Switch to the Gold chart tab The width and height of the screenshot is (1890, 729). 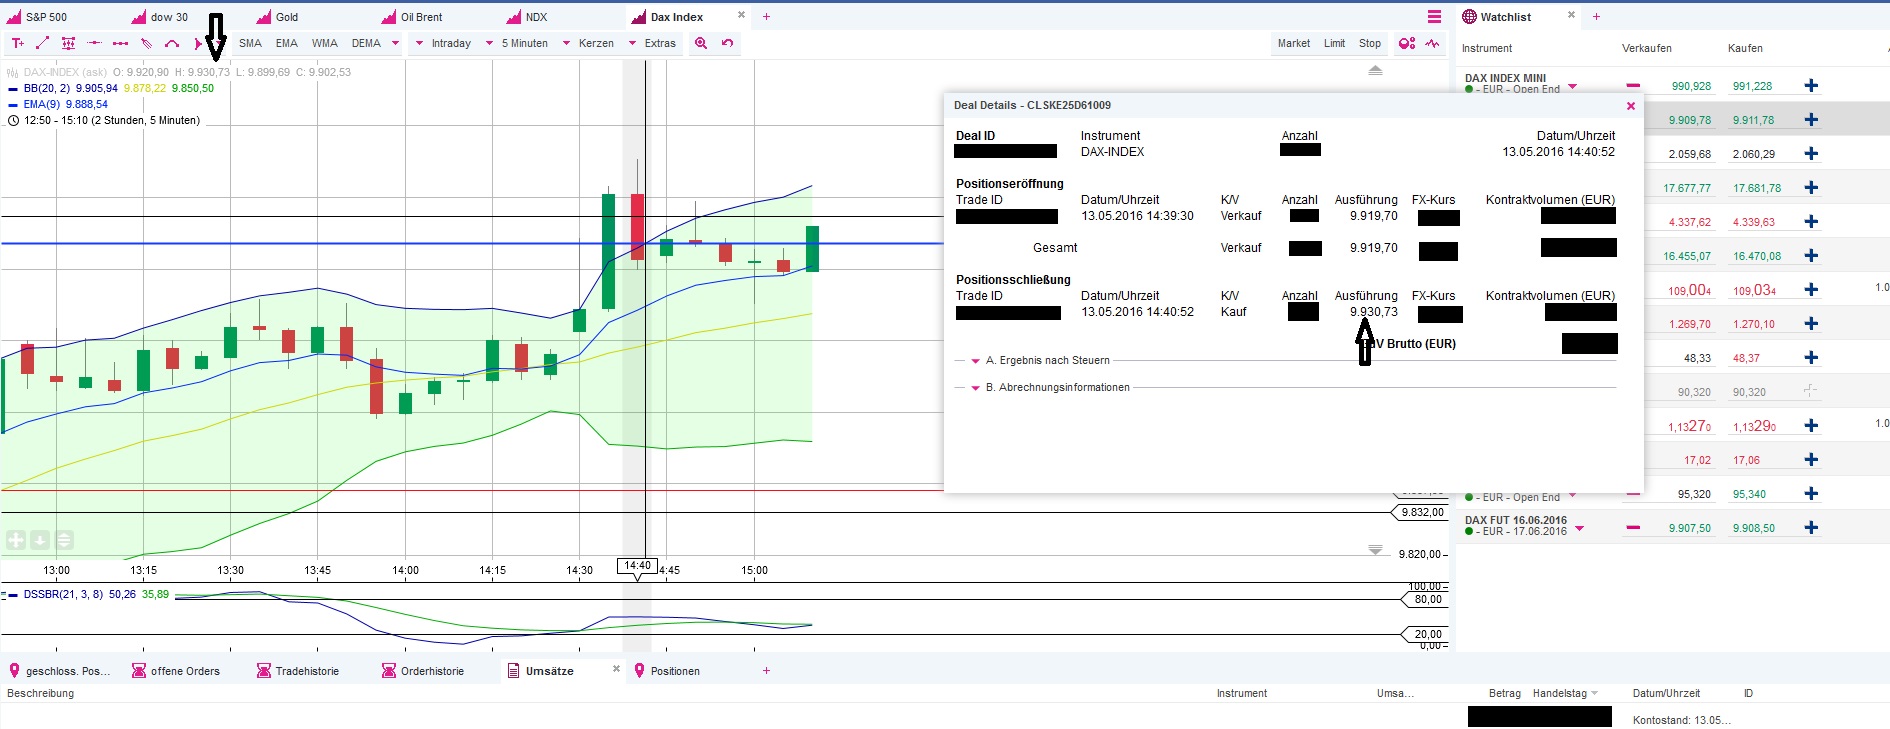286,17
